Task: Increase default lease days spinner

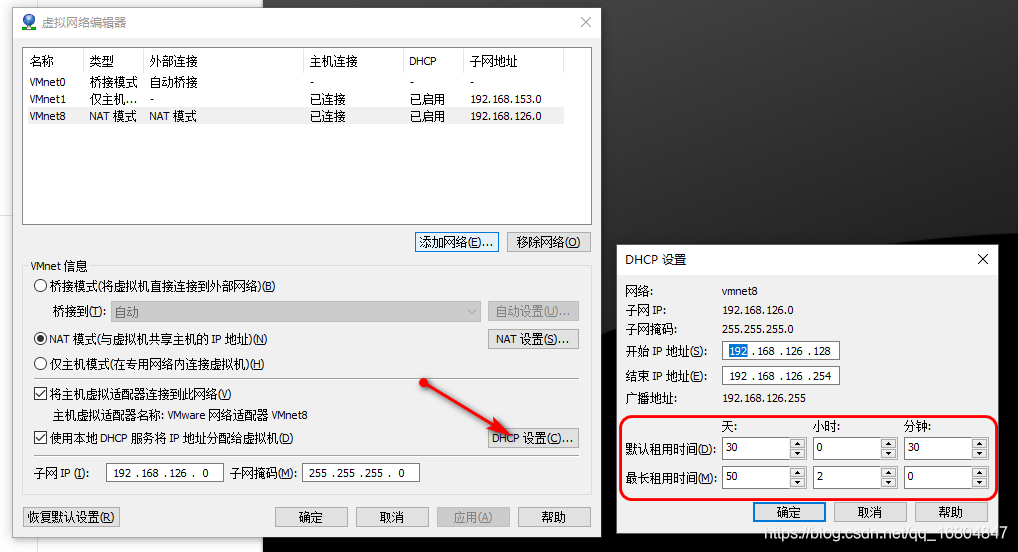Action: coord(797,443)
